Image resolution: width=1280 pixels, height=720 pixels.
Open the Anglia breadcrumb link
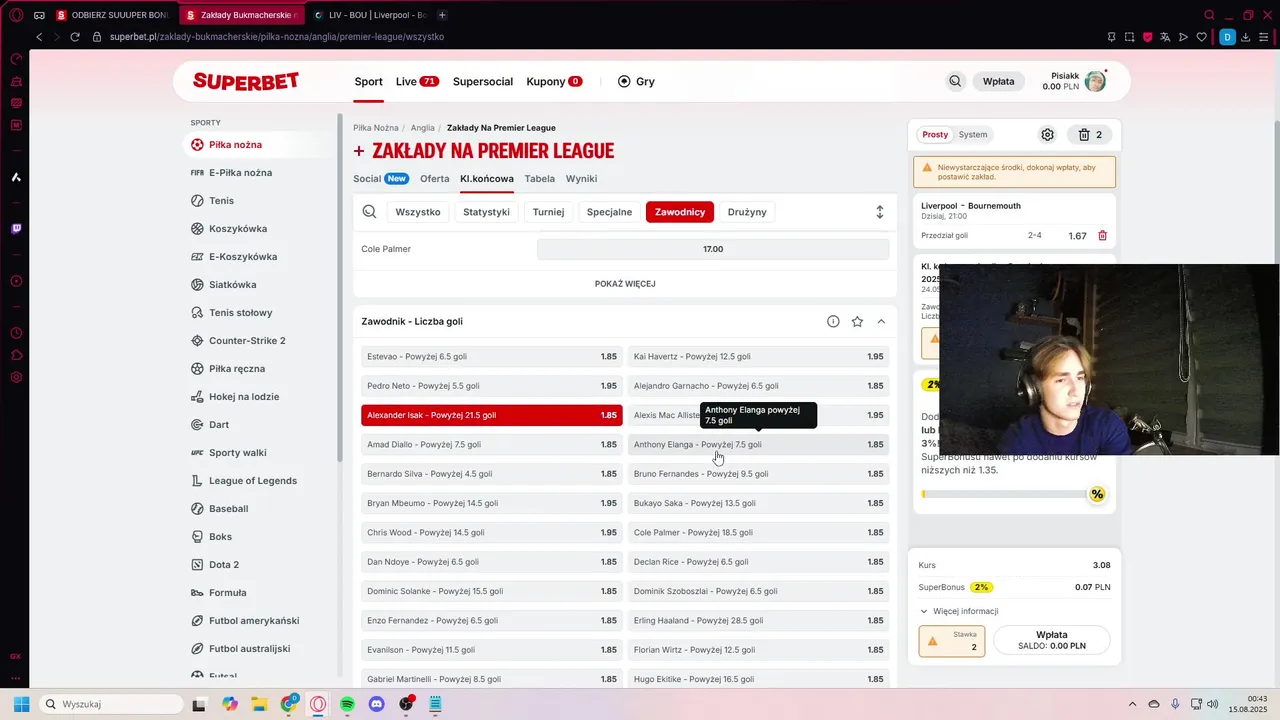click(422, 128)
